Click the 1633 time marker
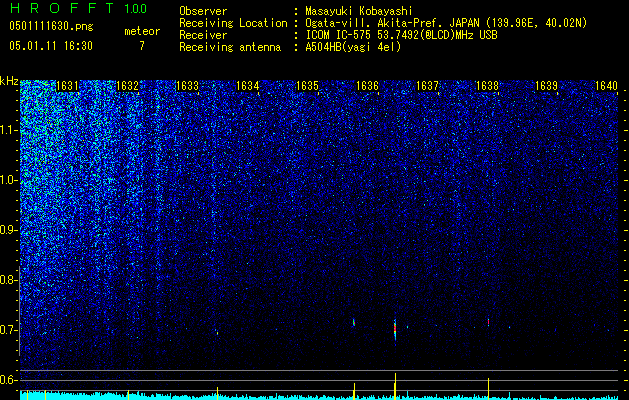 coord(187,86)
